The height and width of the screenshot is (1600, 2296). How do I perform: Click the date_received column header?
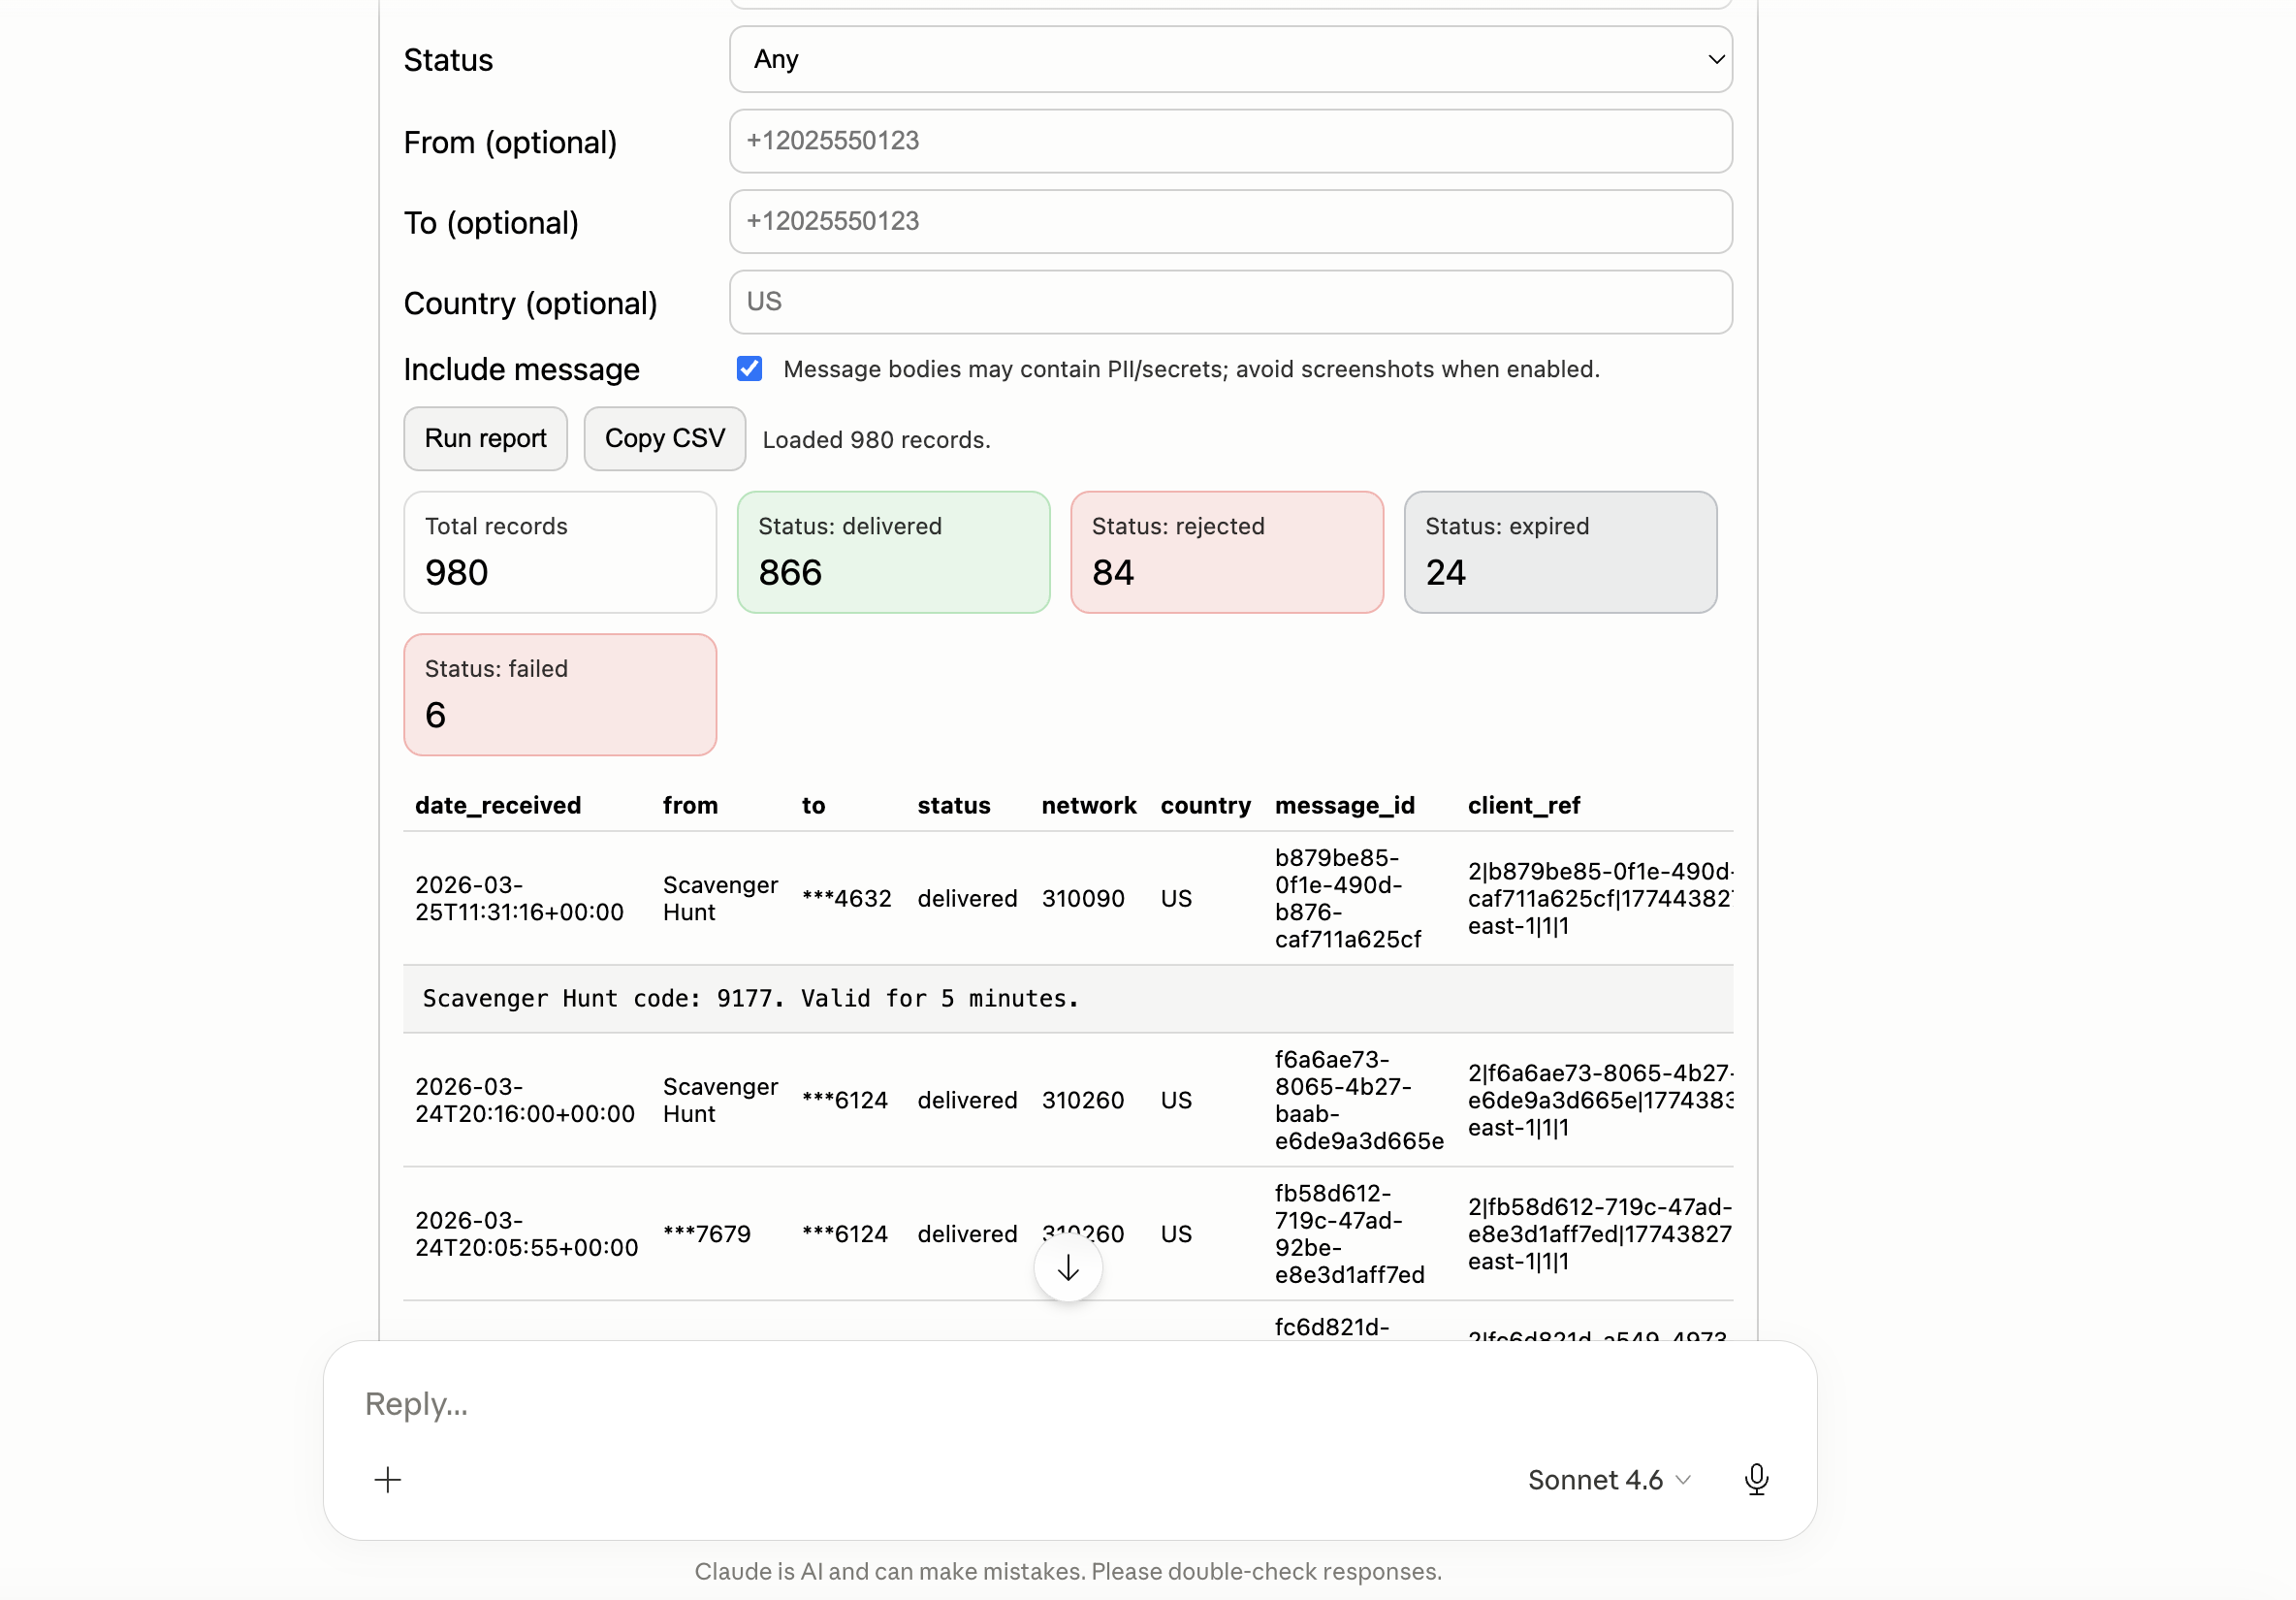[x=497, y=805]
